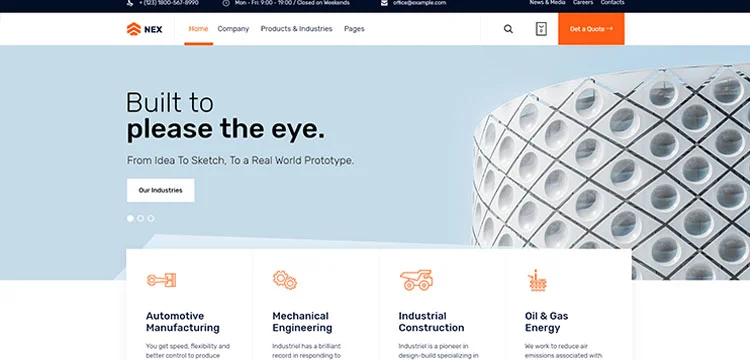This screenshot has width=750, height=360.
Task: Click the office@example.com email link
Action: pos(419,3)
